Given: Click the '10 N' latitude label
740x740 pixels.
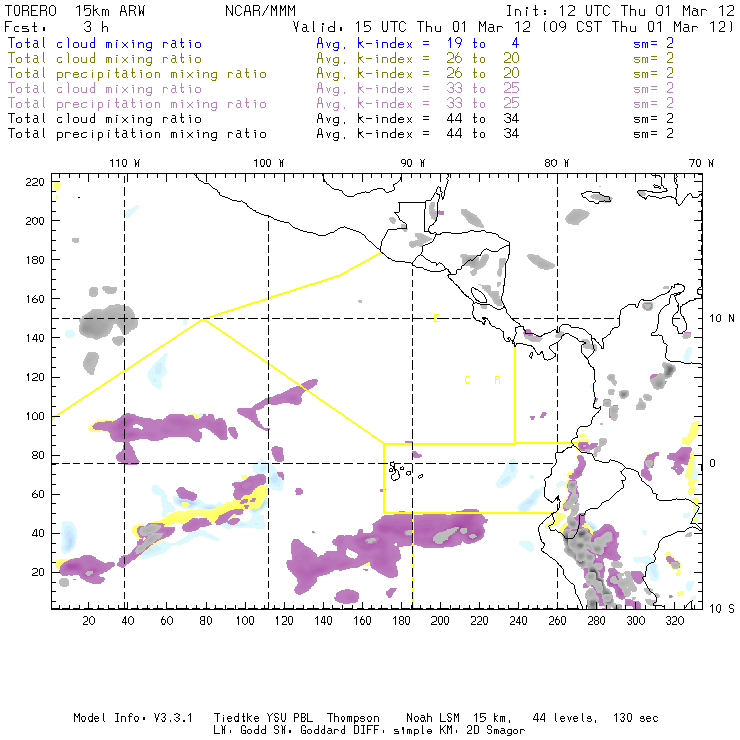Looking at the screenshot, I should [722, 319].
